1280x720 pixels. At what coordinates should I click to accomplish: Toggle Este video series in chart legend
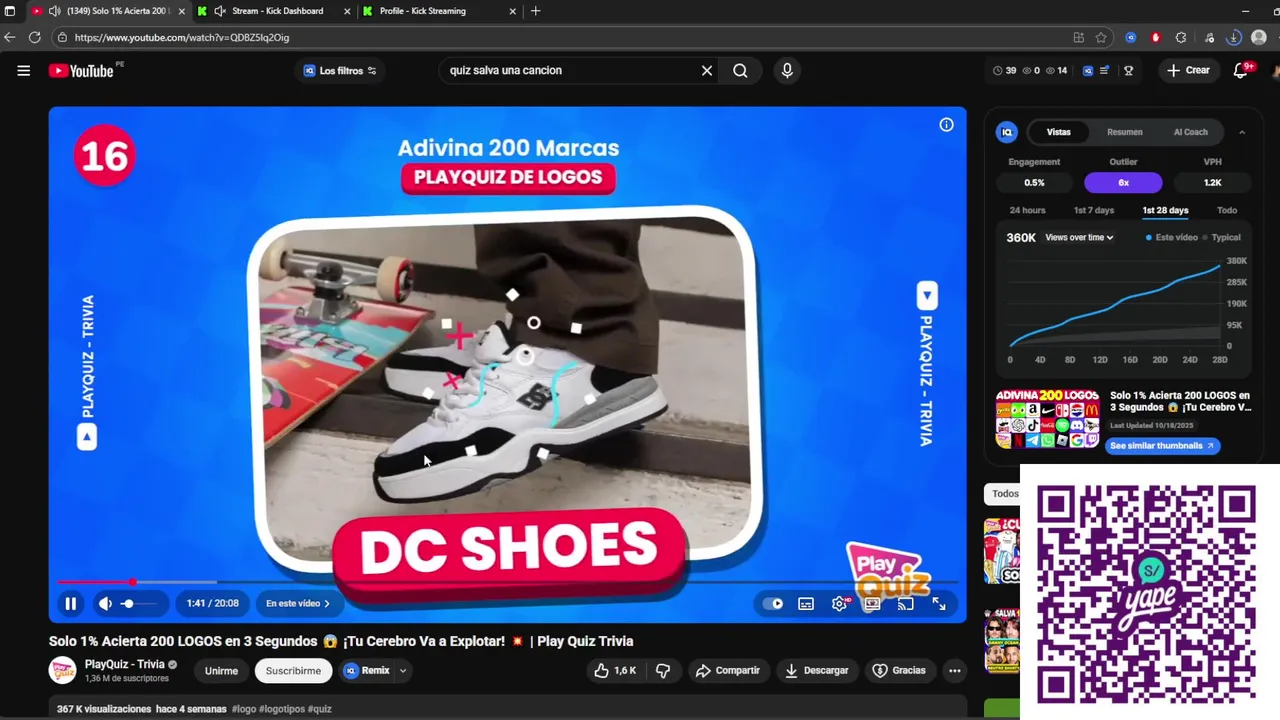tap(1172, 238)
